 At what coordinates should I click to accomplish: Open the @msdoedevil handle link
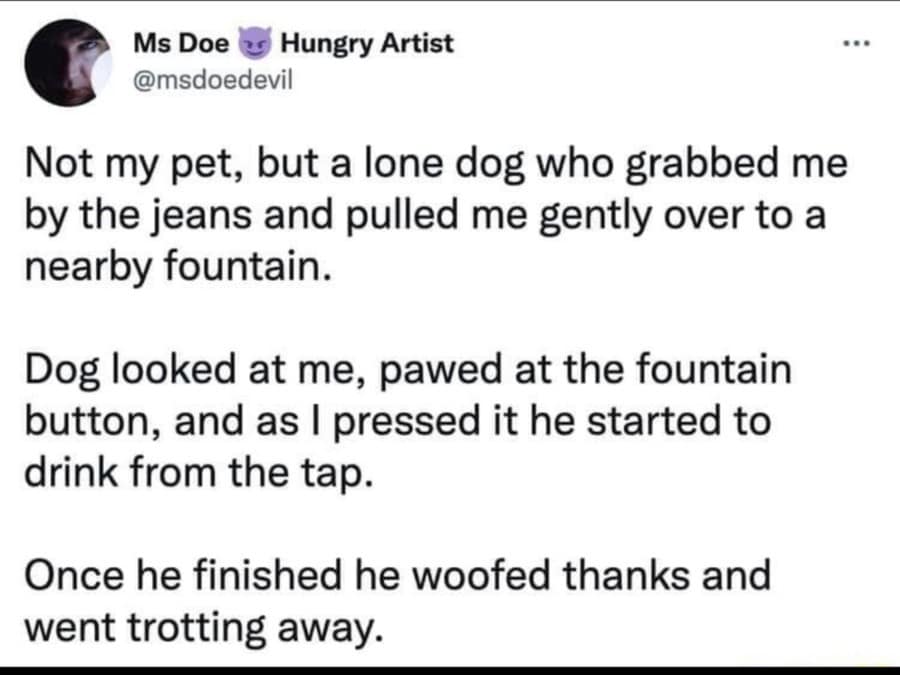209,75
